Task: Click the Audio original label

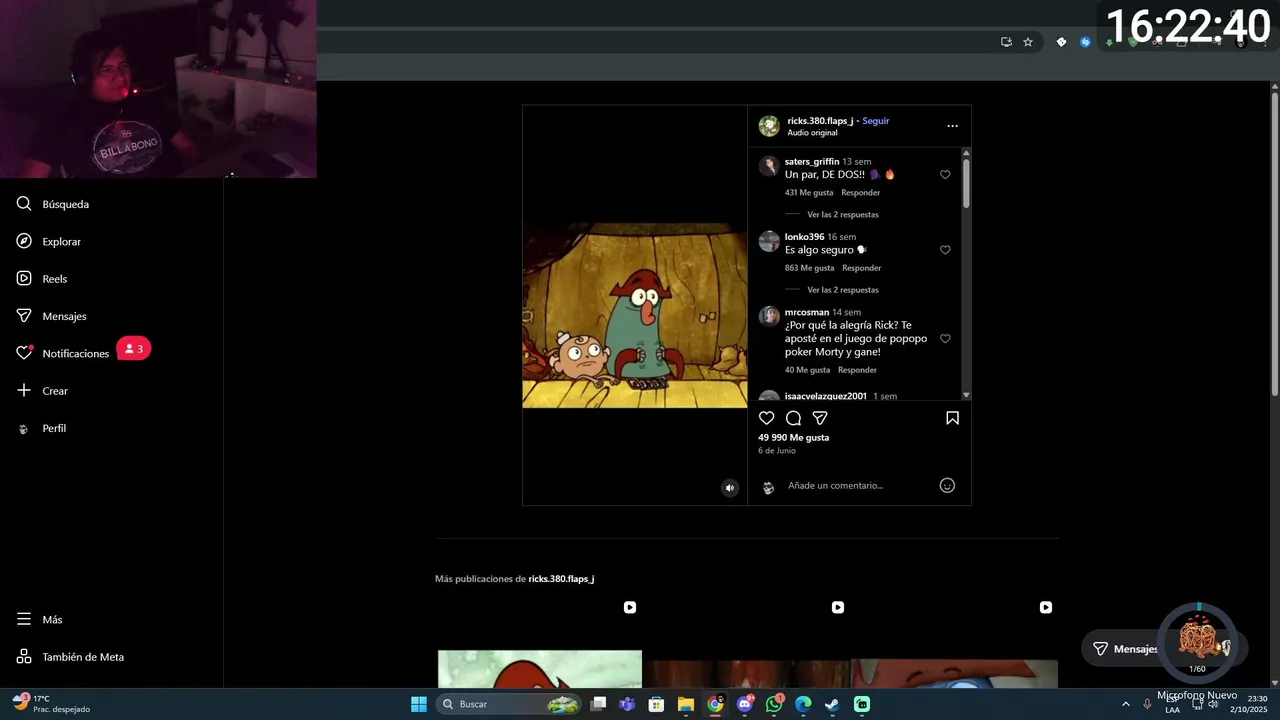Action: 812,133
